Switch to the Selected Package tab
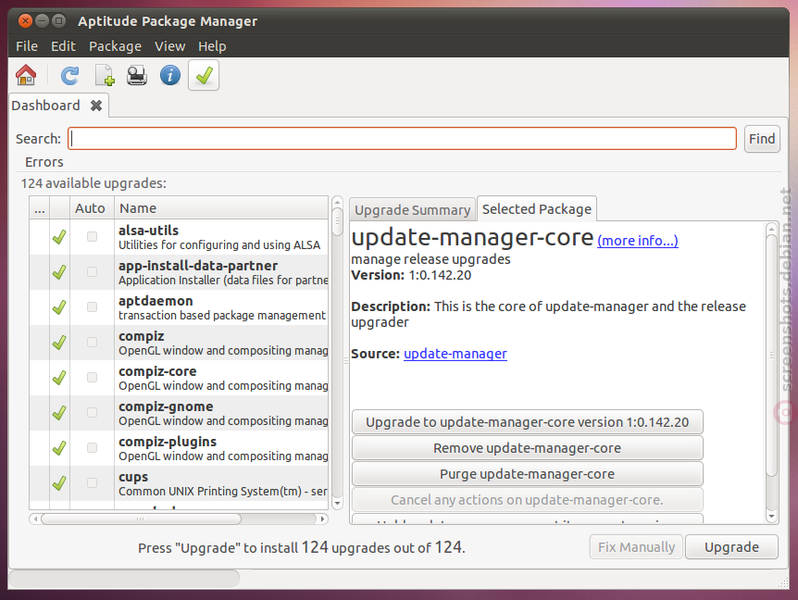The width and height of the screenshot is (798, 600). pyautogui.click(x=536, y=209)
